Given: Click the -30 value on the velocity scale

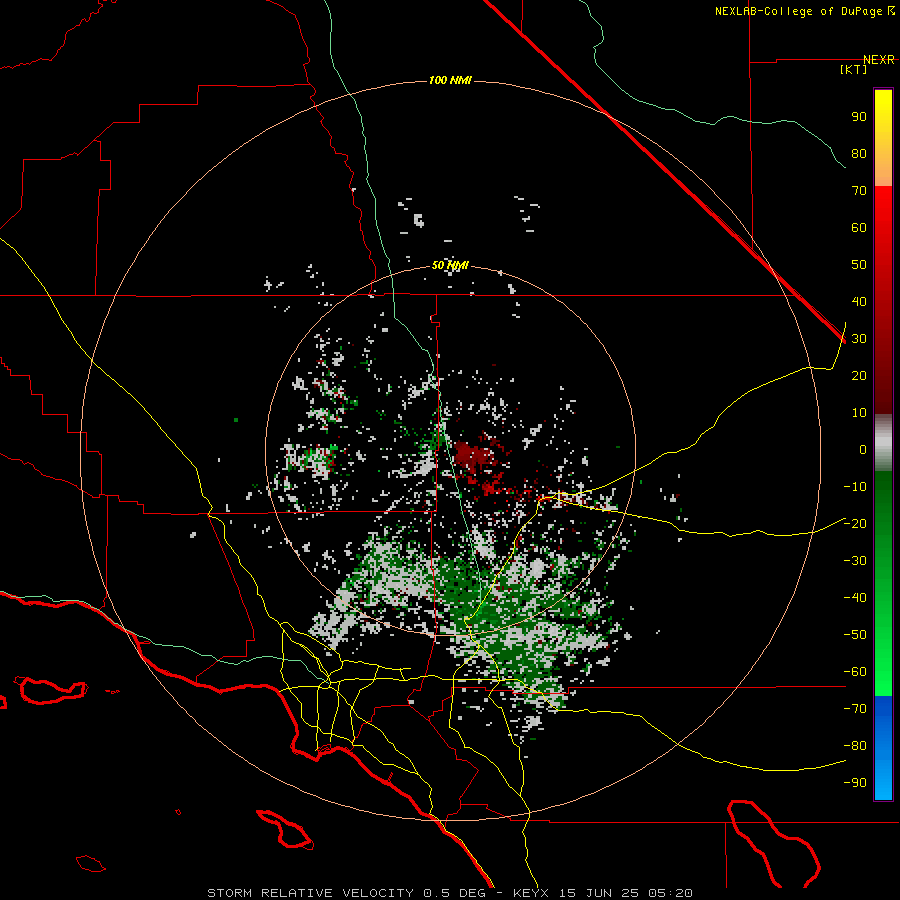Looking at the screenshot, I should [855, 561].
